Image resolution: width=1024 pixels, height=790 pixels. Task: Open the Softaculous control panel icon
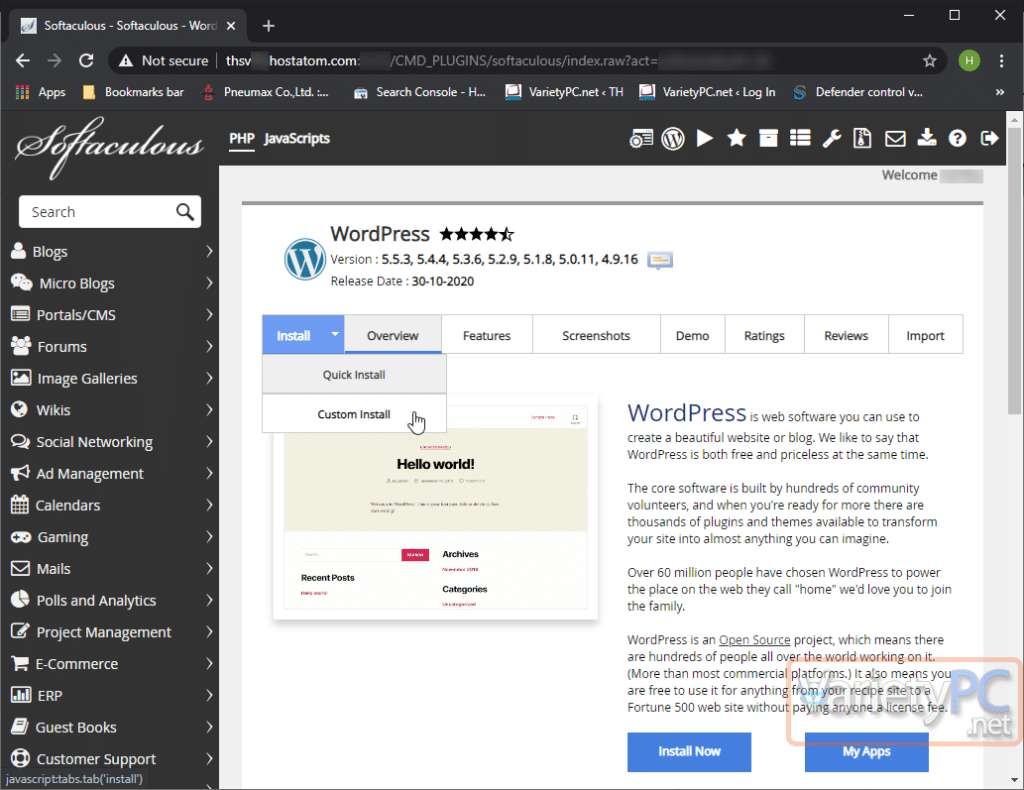click(x=641, y=138)
